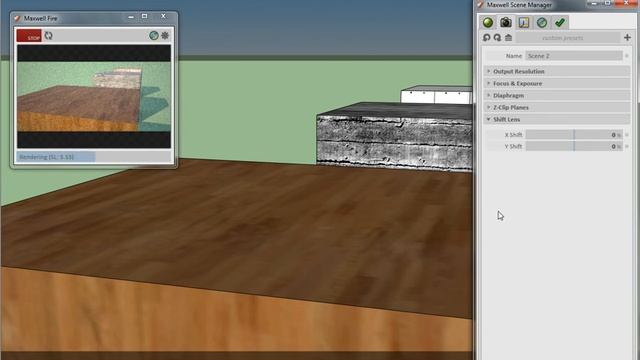The width and height of the screenshot is (640, 360).
Task: Click the redo arrow icon in Scene Manager
Action: pyautogui.click(x=497, y=38)
